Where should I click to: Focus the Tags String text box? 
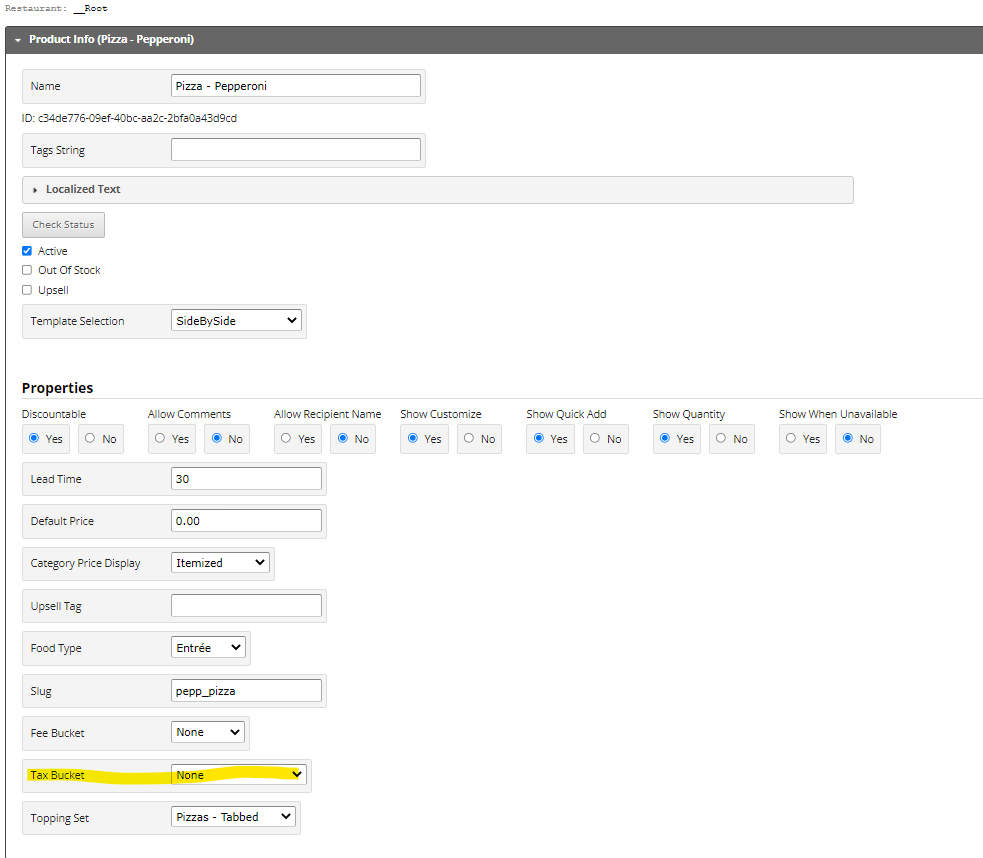(x=296, y=150)
